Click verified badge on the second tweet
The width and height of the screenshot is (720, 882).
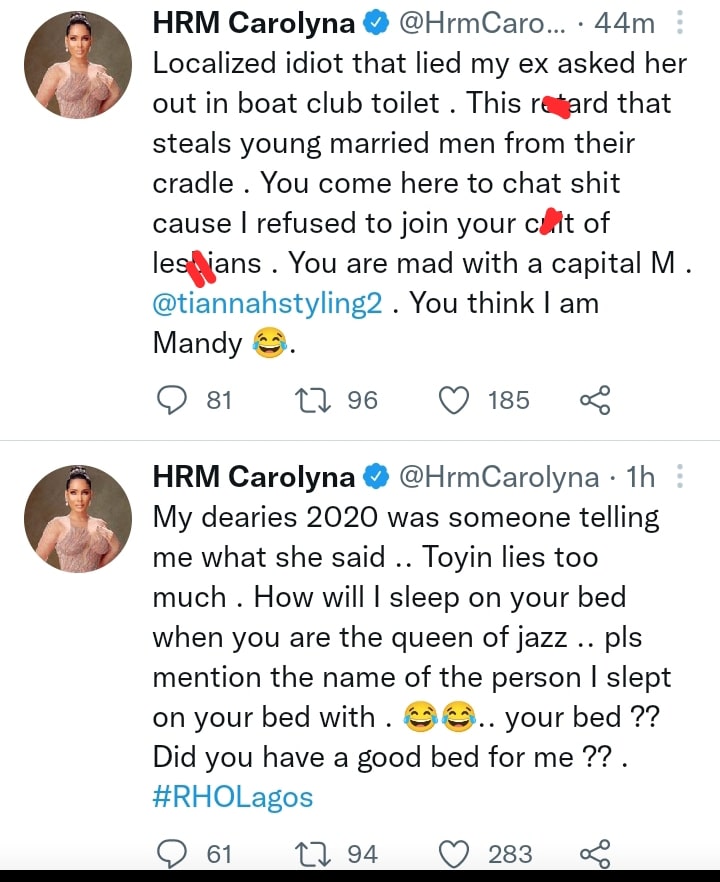375,478
